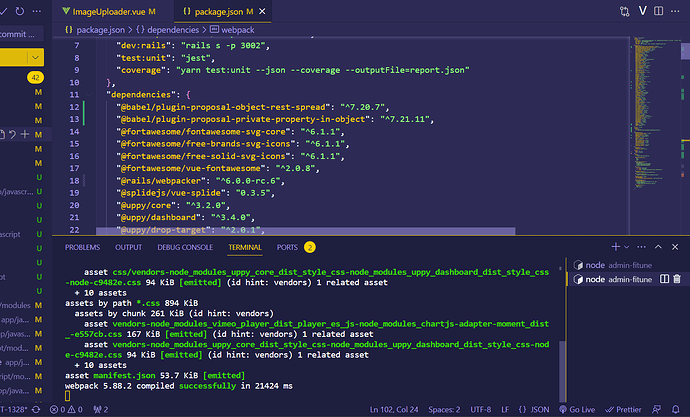This screenshot has width=690, height=417.
Task: Click "@splidejs/vue-splide" dependency text
Action: coord(171,193)
